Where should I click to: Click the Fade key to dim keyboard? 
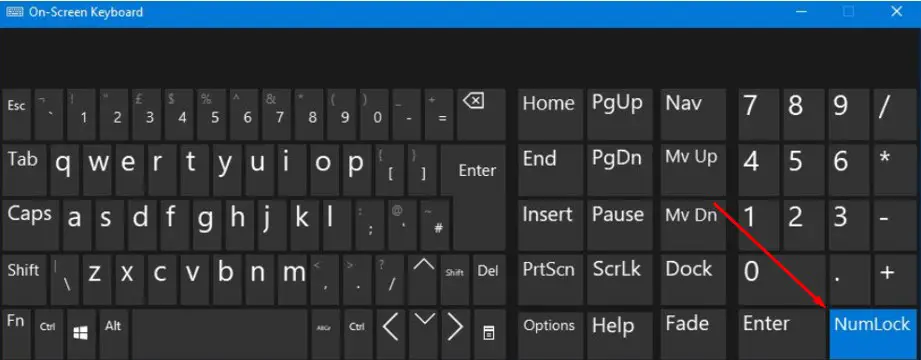(693, 333)
